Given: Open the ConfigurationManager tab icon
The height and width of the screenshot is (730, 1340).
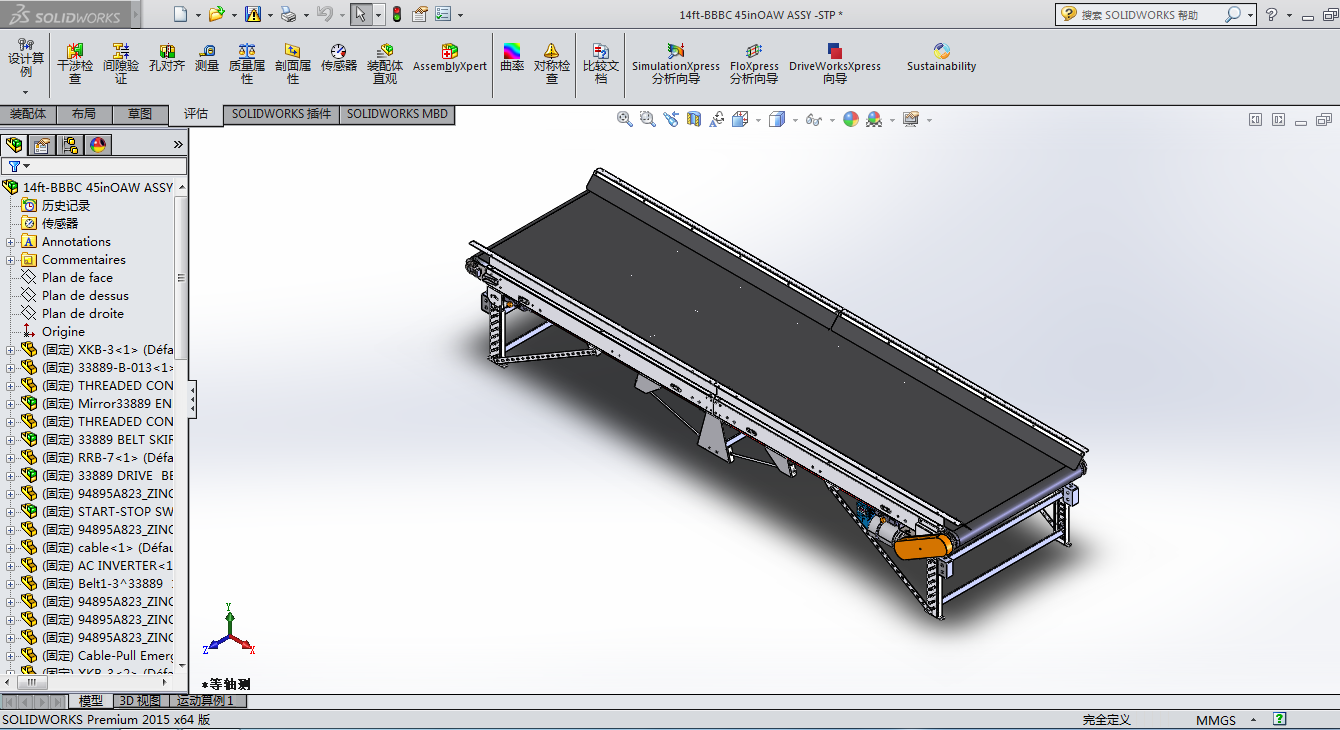Looking at the screenshot, I should click(70, 145).
